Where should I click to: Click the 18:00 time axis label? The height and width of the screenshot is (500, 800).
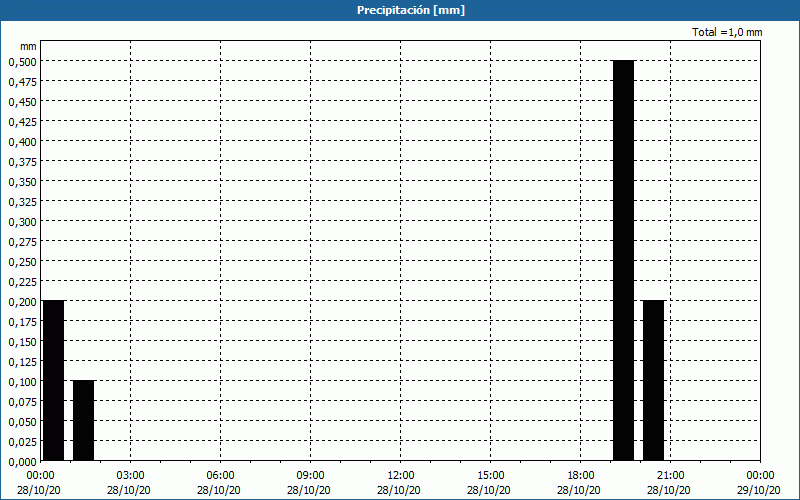pos(581,476)
